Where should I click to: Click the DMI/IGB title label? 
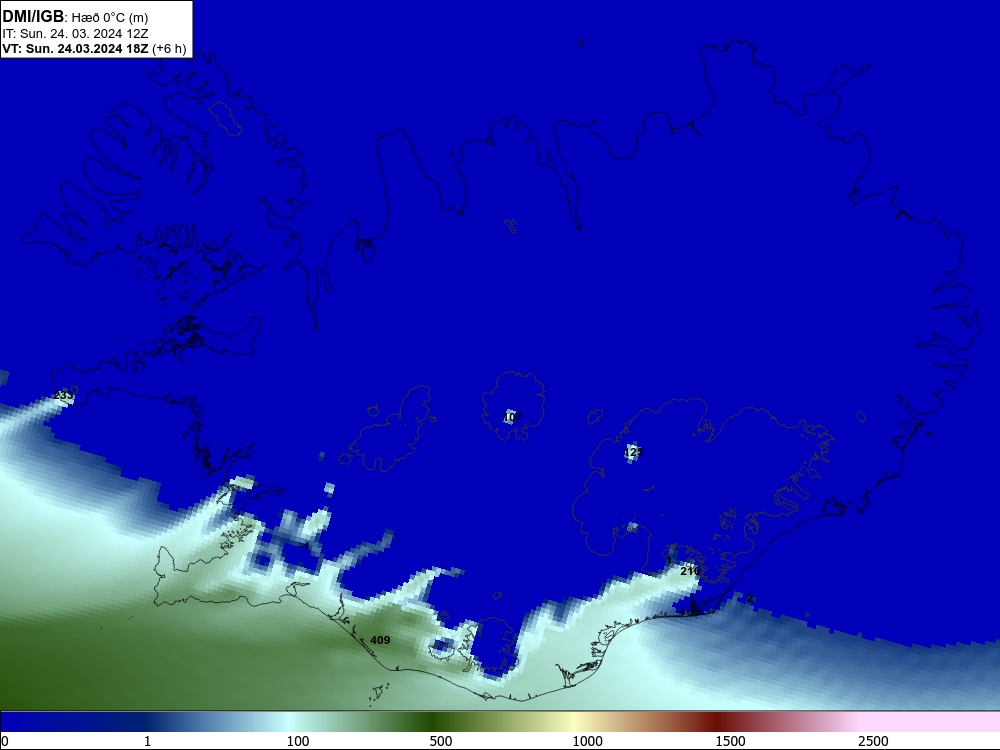[x=33, y=17]
